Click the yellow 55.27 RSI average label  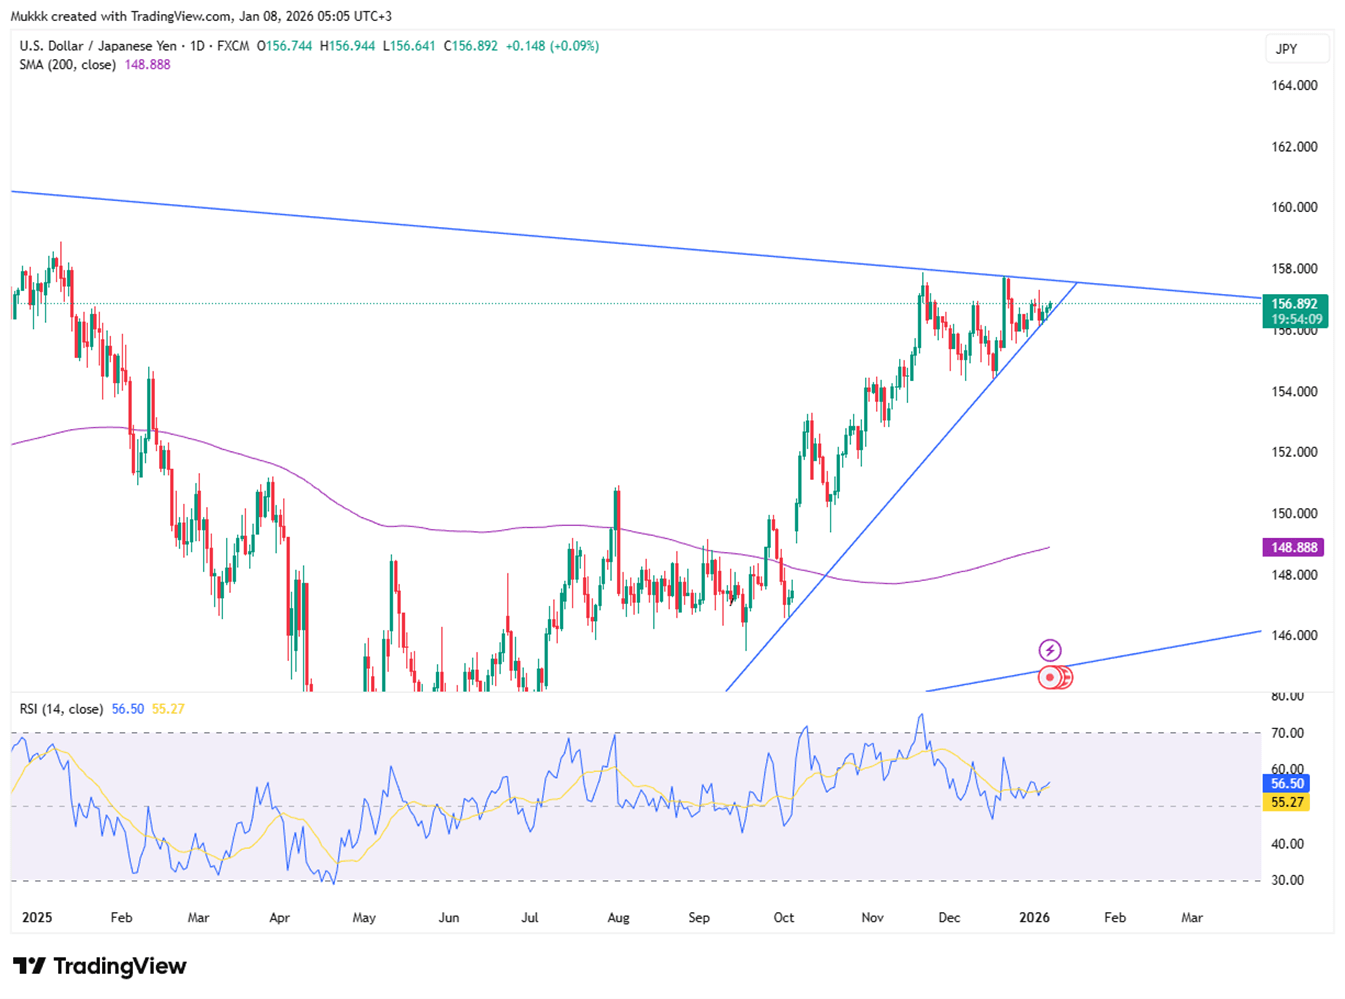[x=1287, y=802]
